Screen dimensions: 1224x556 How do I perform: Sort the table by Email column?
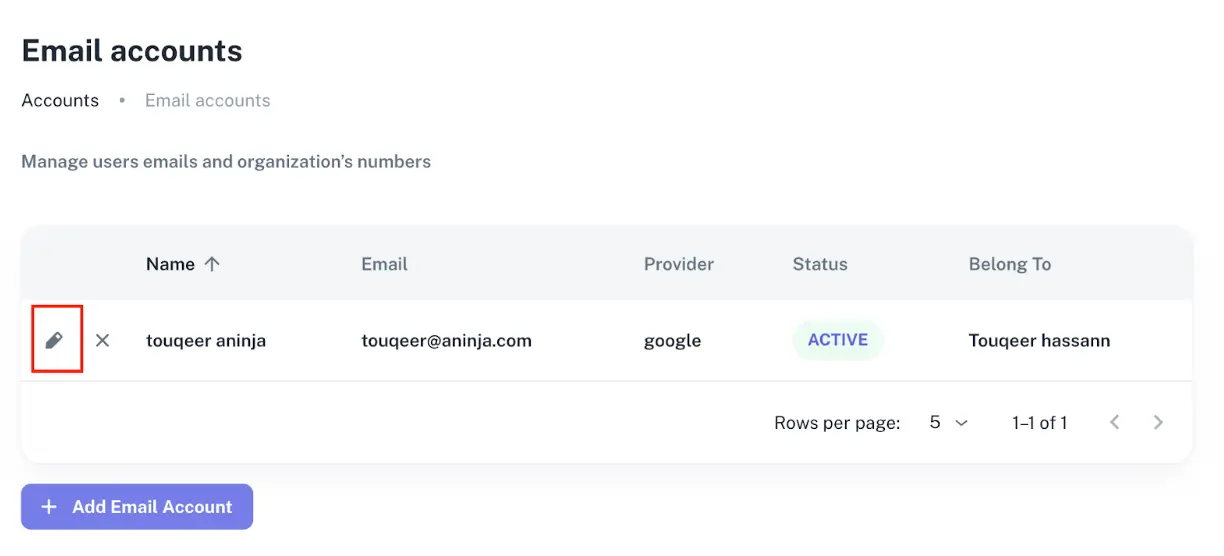pyautogui.click(x=384, y=264)
